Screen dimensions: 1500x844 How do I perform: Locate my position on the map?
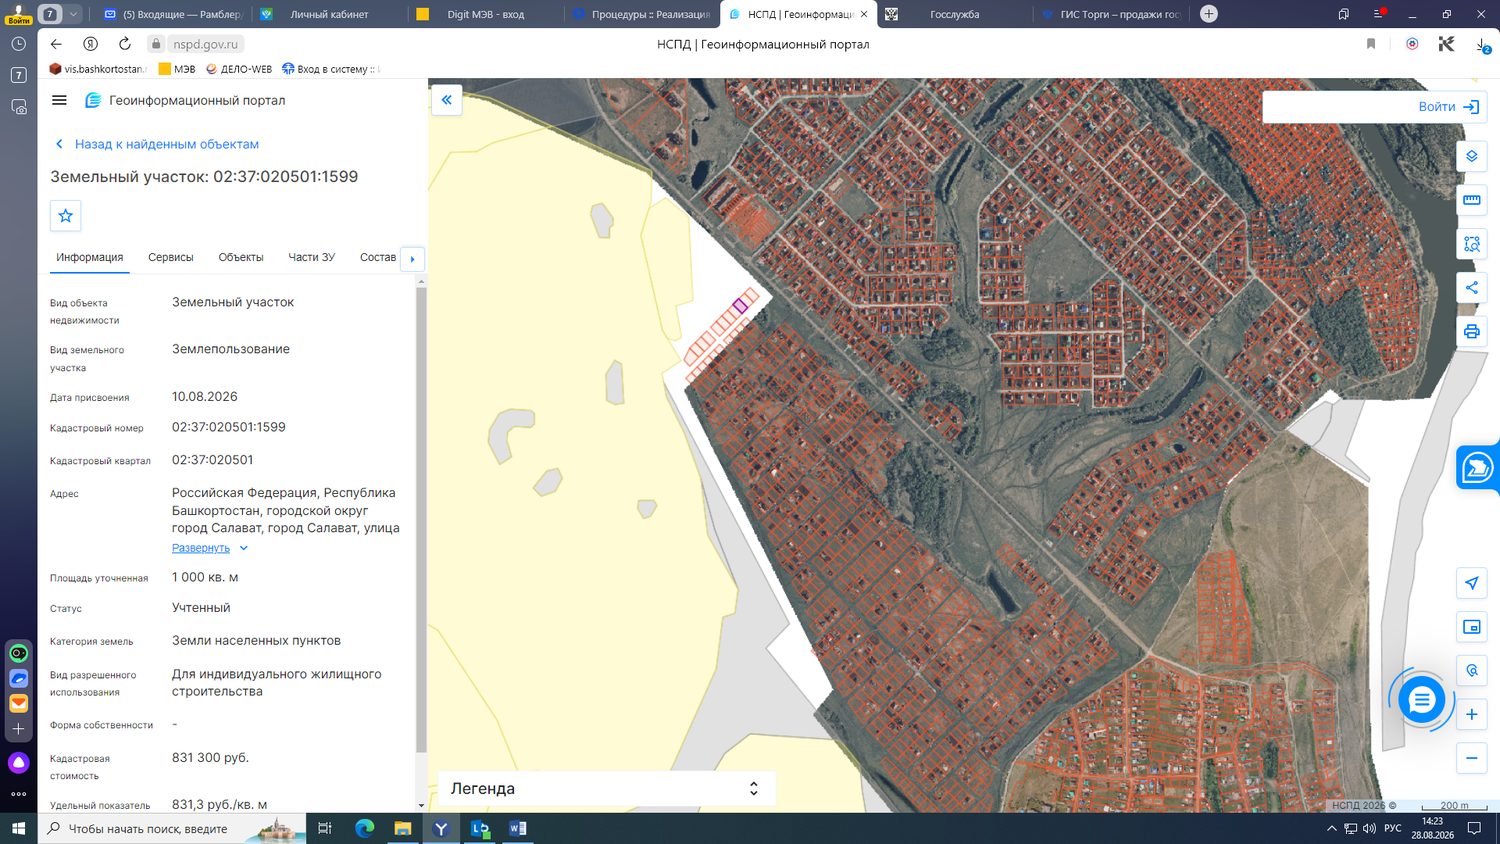click(1471, 583)
